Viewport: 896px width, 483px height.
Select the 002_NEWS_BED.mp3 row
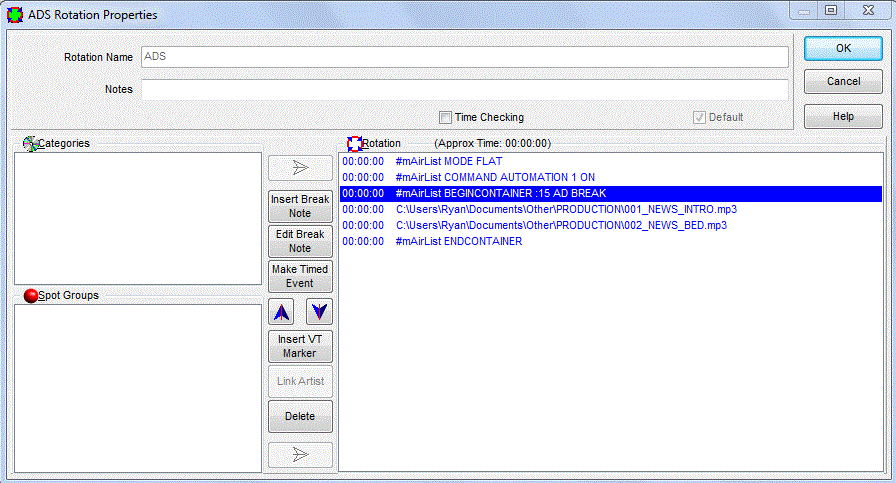[611, 225]
